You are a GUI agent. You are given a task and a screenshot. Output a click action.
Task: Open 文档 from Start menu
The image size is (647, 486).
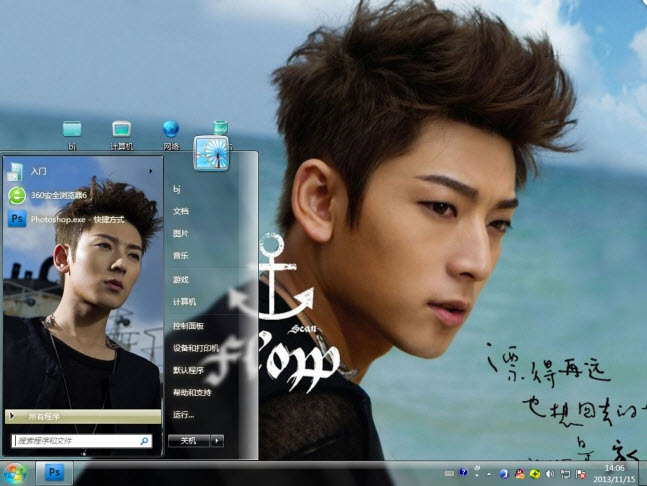pos(181,211)
